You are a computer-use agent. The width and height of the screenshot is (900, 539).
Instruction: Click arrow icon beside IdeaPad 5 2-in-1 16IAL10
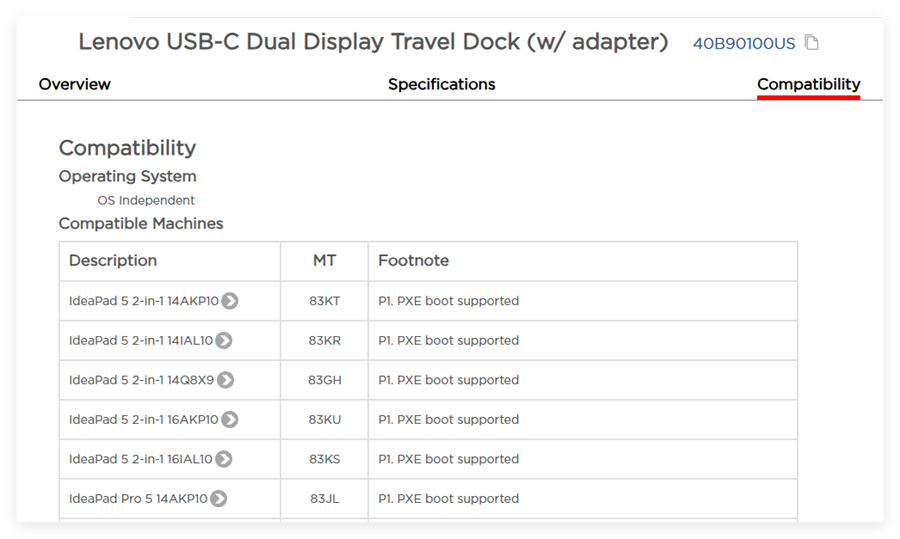pyautogui.click(x=224, y=459)
